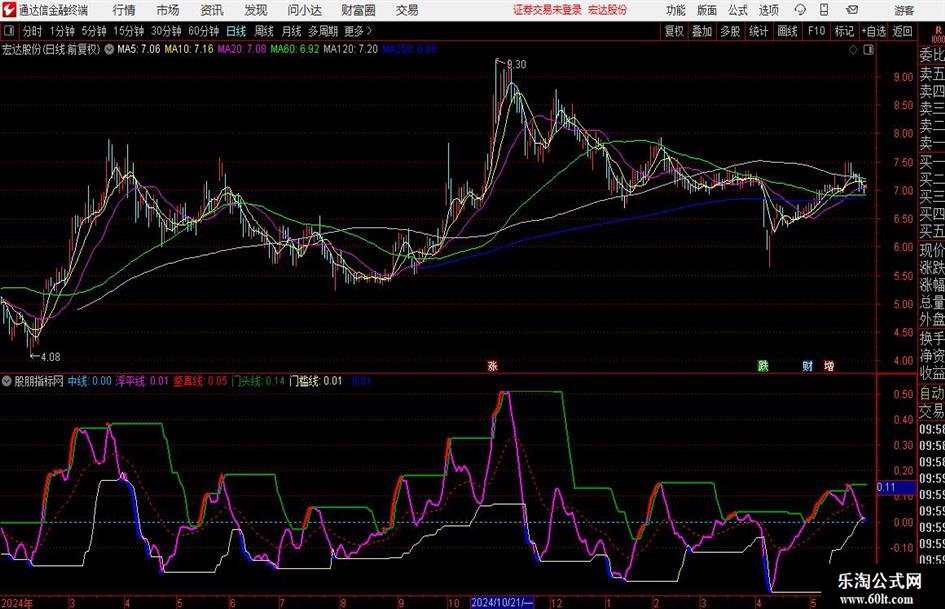945x609 pixels.
Task: Open the 资讯 menu
Action: click(x=212, y=10)
